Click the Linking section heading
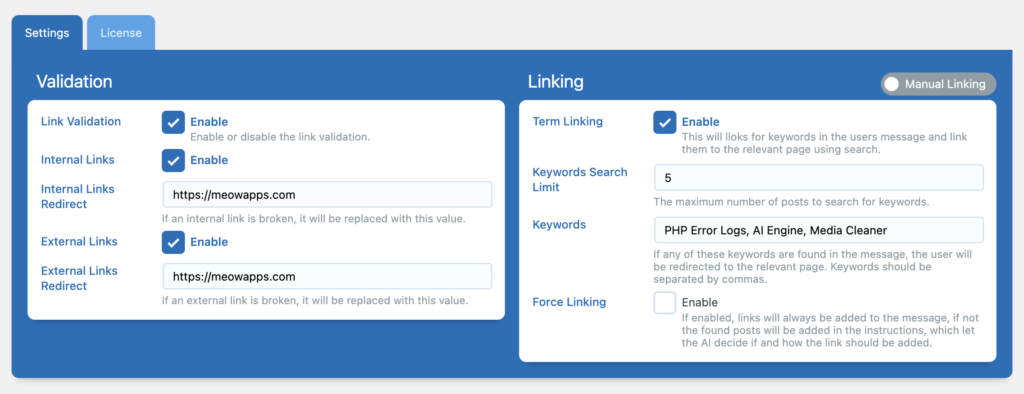 click(x=555, y=82)
